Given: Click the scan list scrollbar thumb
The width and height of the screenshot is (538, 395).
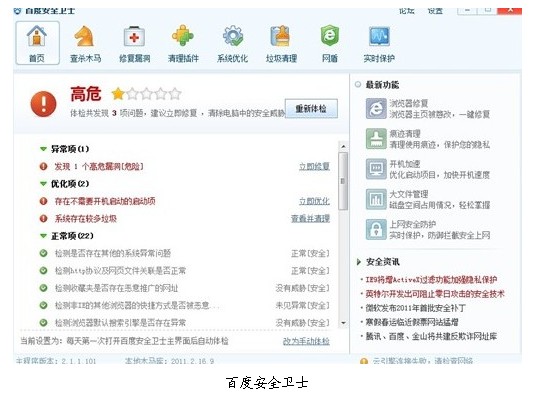Looking at the screenshot, I should coord(343,181).
